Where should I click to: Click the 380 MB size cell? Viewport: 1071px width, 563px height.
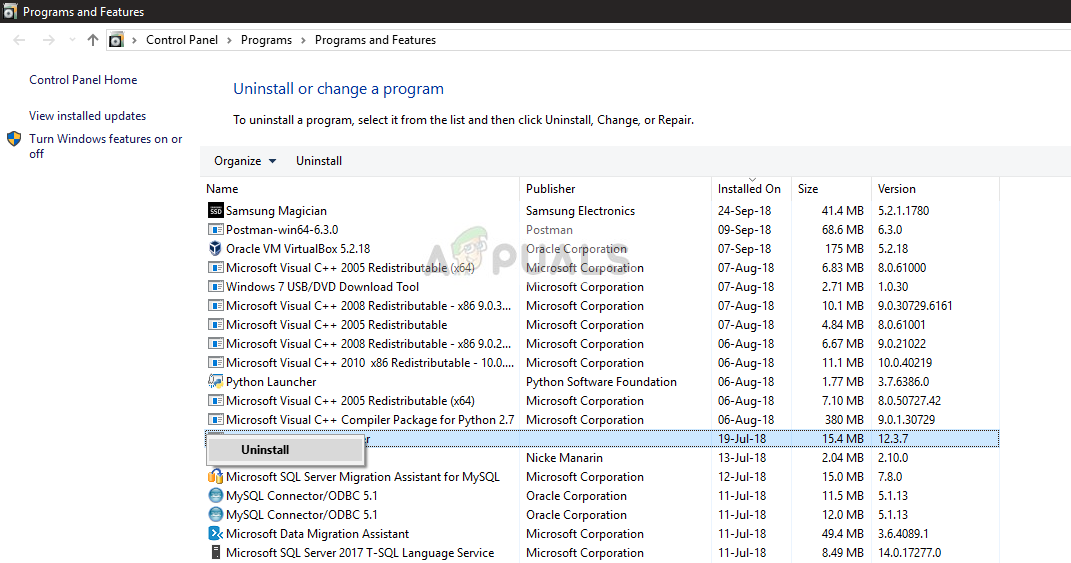click(844, 420)
